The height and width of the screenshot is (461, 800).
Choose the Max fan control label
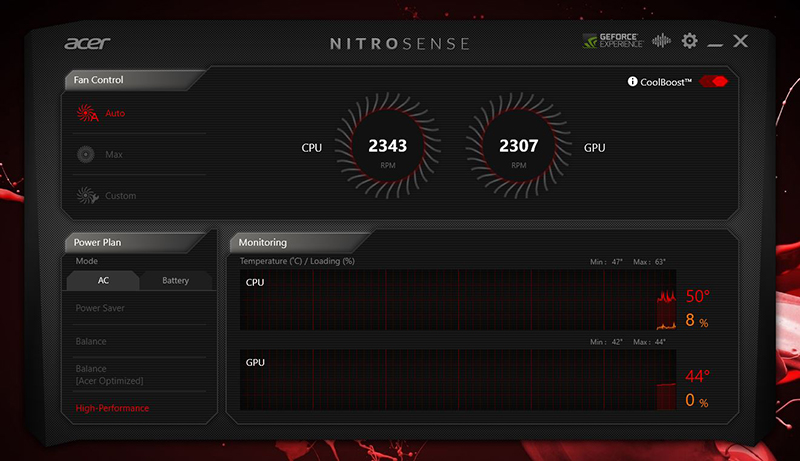114,155
